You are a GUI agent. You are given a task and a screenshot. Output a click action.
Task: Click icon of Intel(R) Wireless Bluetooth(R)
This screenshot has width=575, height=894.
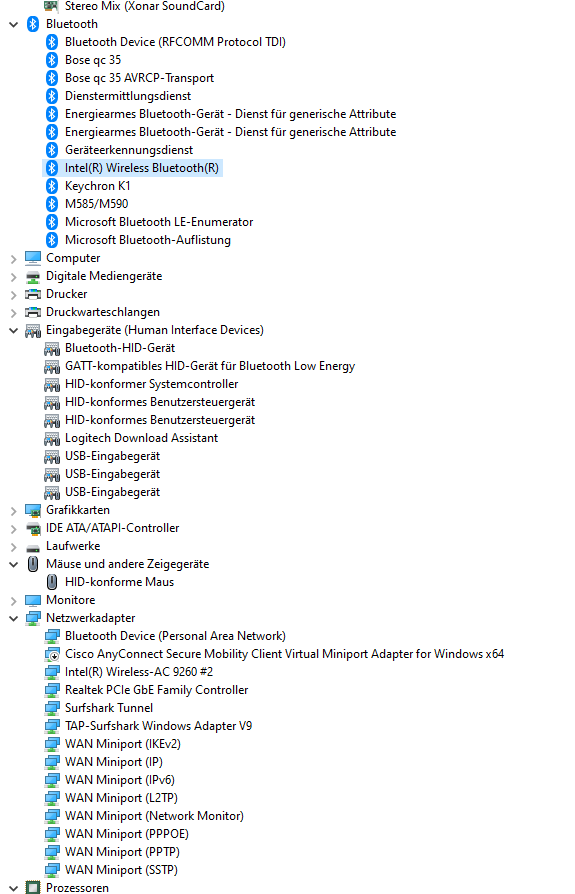pos(52,168)
